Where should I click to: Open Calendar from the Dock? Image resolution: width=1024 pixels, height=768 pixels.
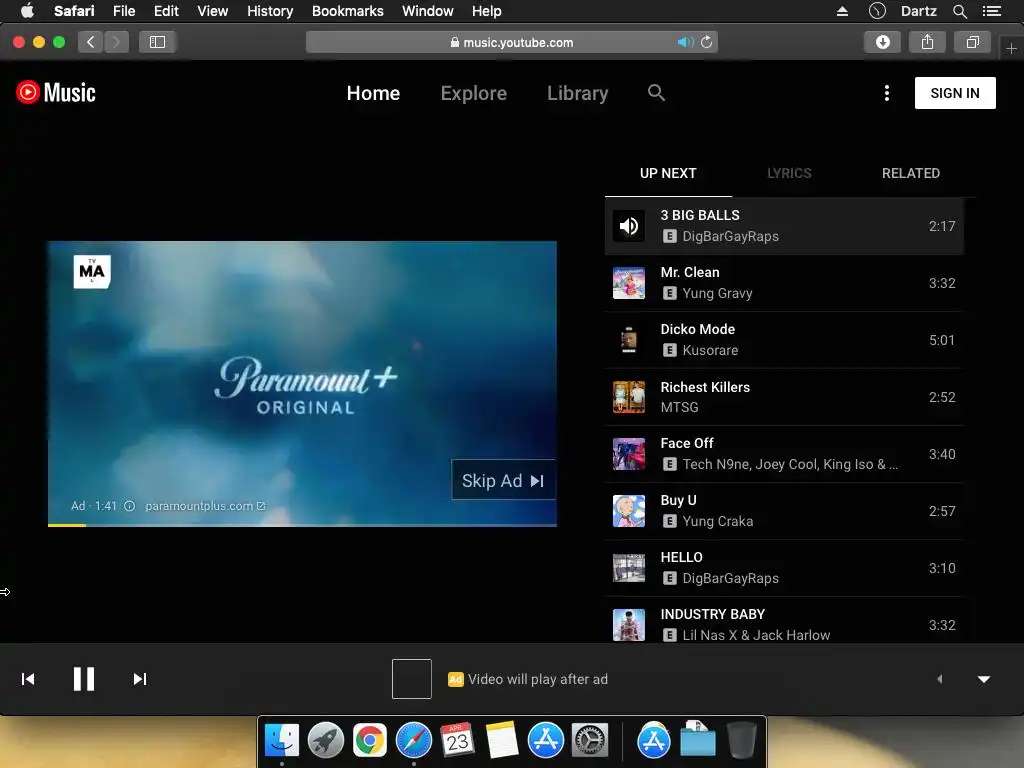tap(457, 741)
